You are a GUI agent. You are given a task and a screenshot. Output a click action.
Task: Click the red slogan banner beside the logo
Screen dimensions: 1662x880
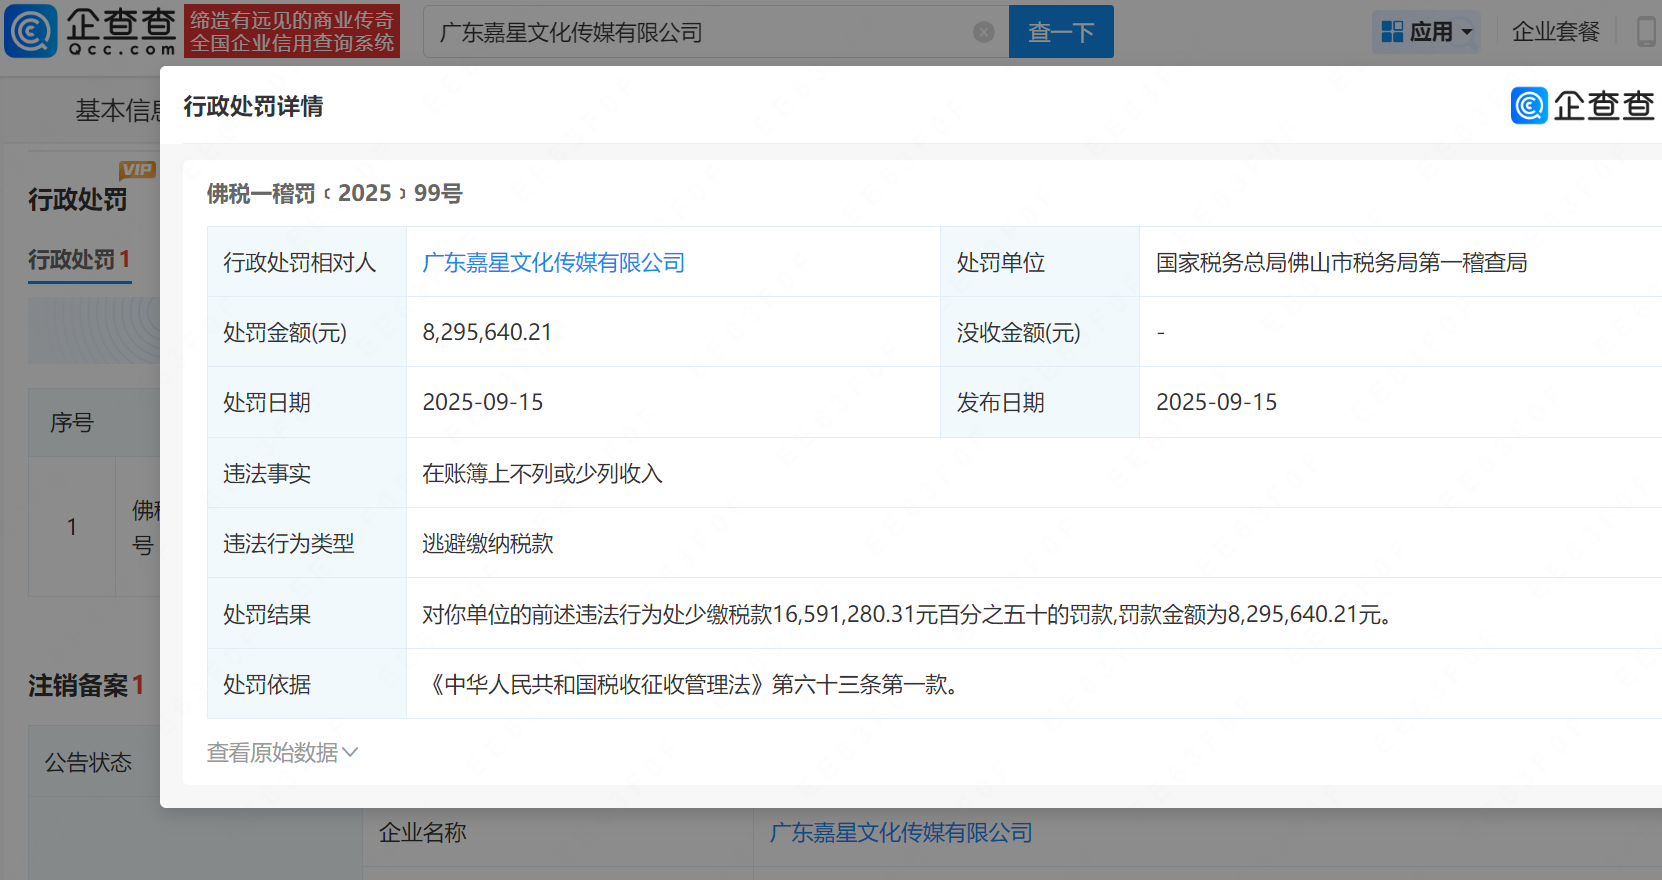[292, 31]
